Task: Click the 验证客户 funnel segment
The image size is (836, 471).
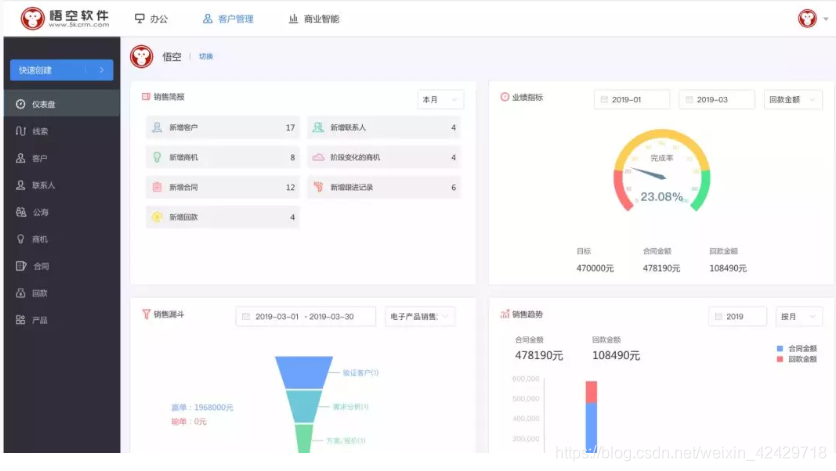Action: point(304,372)
